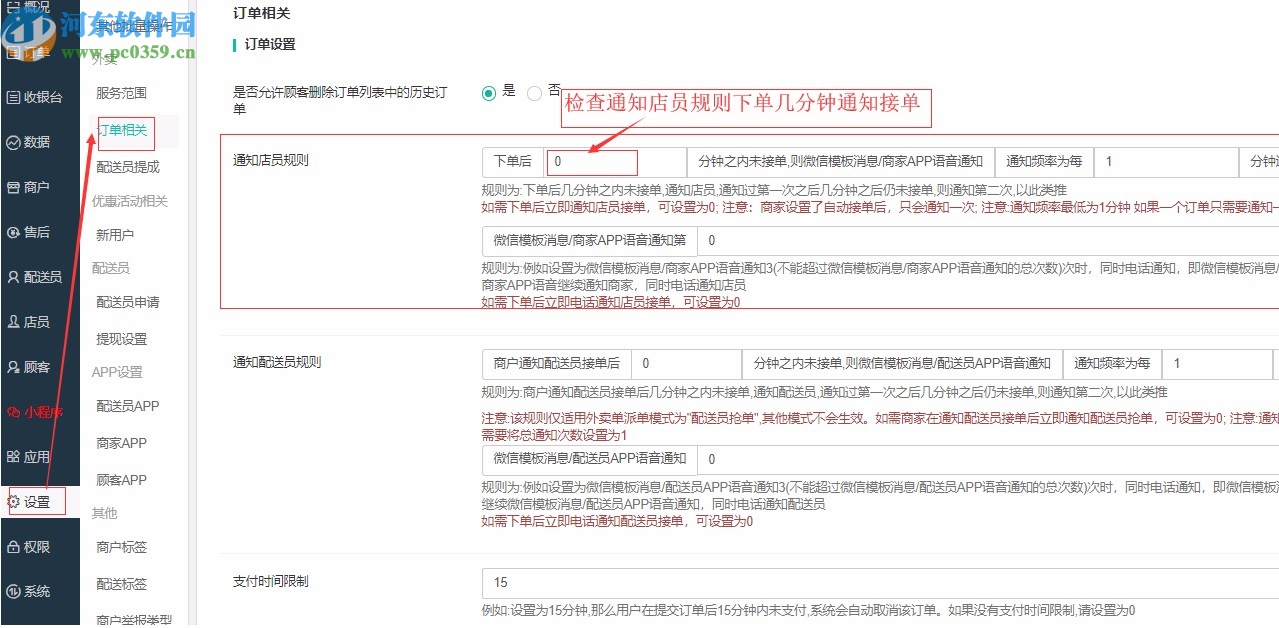Open the 商户 merchant management section
This screenshot has height=628, width=1279.
[40, 187]
